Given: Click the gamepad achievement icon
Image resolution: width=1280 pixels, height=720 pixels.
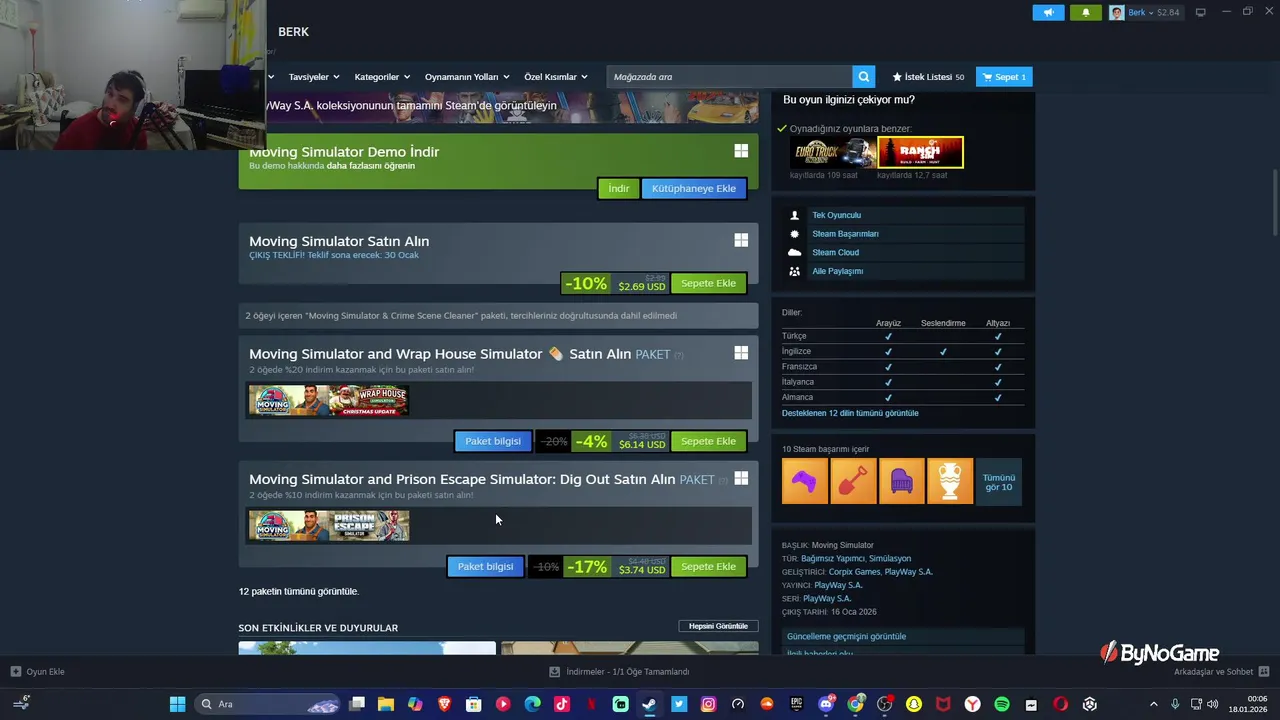Looking at the screenshot, I should click(x=805, y=481).
